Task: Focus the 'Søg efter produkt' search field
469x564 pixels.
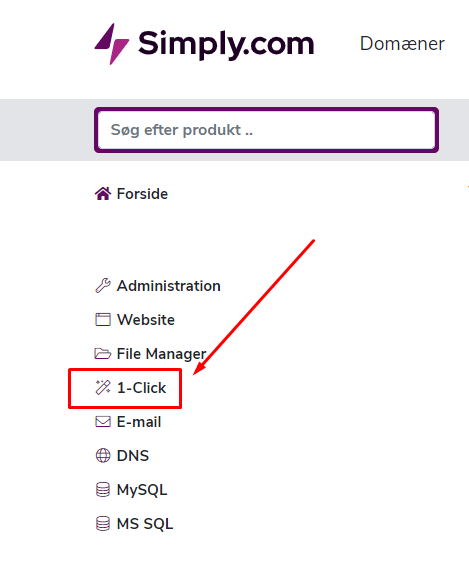Action: coord(267,130)
